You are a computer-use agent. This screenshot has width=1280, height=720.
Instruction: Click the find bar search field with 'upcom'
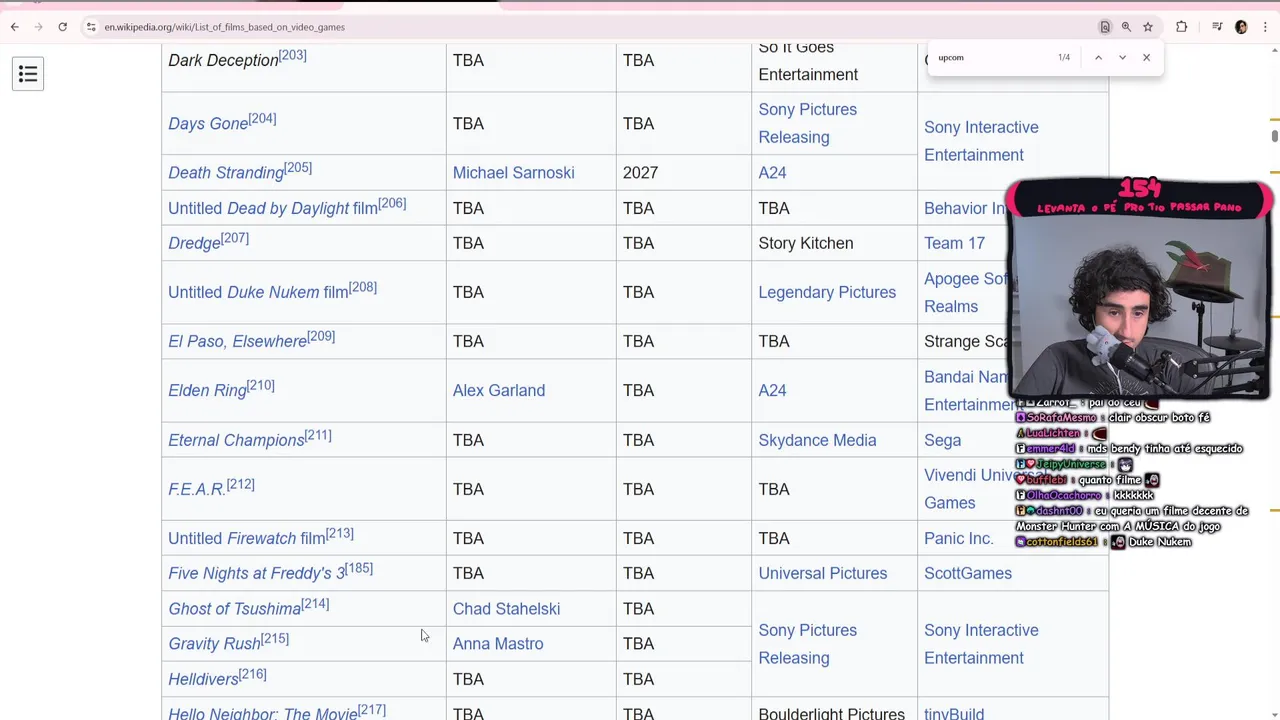990,58
